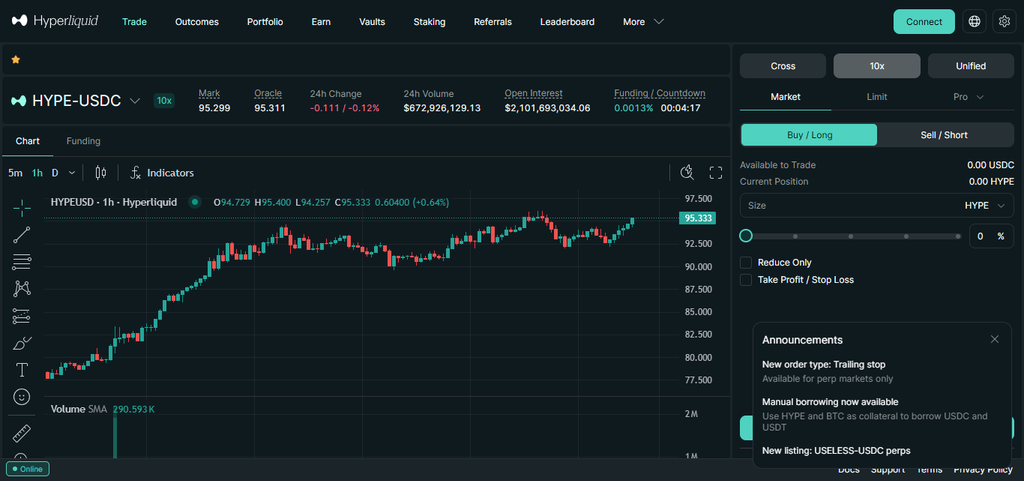Open Cross margin mode selector
1024x481 pixels.
783,66
